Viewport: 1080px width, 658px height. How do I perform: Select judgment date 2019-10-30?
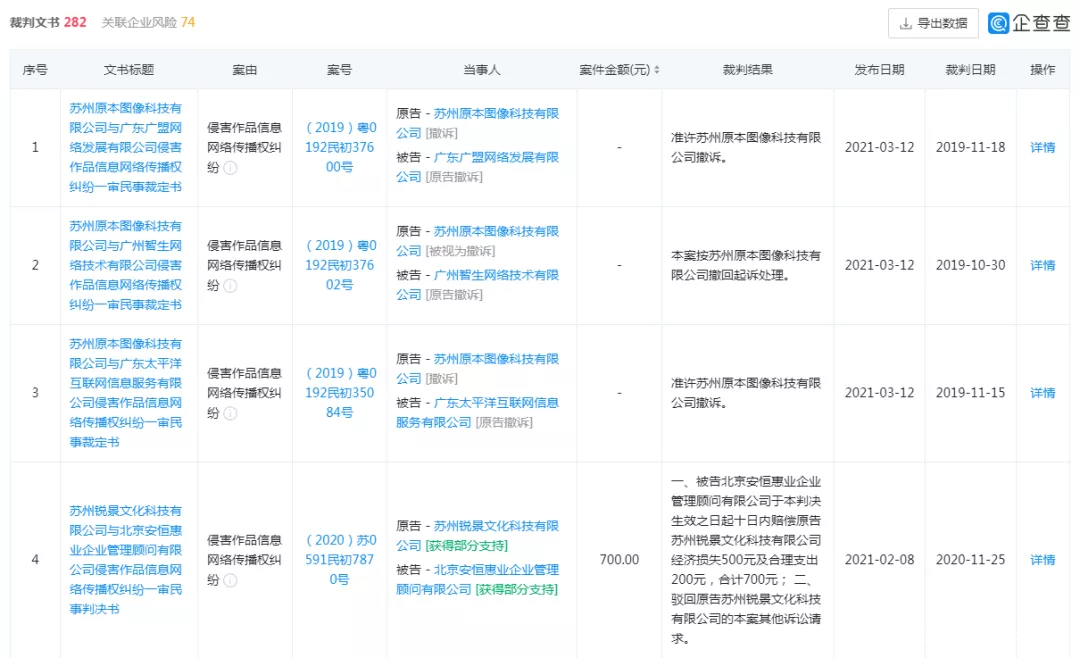[970, 265]
